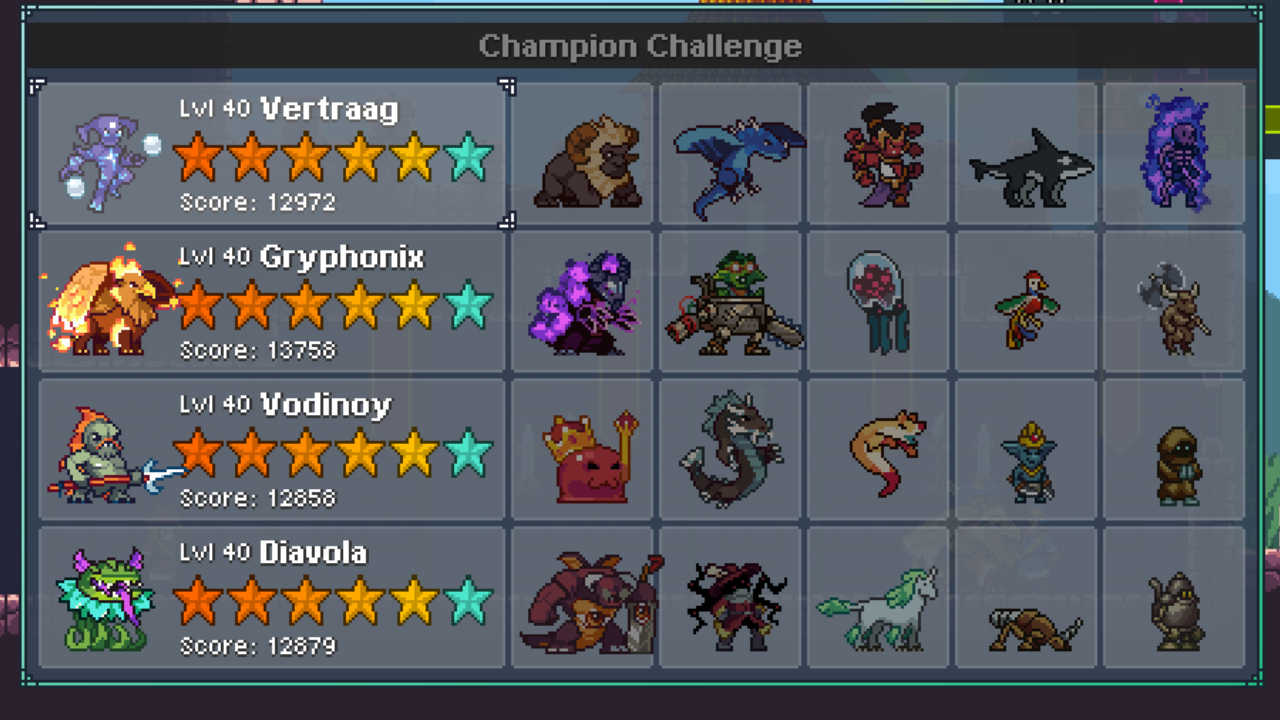This screenshot has height=720, width=1280.
Task: Click Vertraag's teal sixth star
Action: pyautogui.click(x=468, y=157)
